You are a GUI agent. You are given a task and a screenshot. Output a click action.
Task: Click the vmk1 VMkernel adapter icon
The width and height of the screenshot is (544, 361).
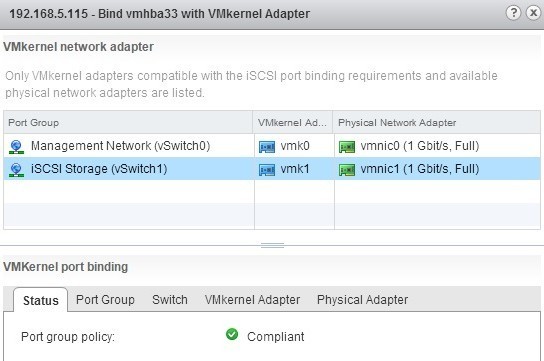(x=267, y=170)
